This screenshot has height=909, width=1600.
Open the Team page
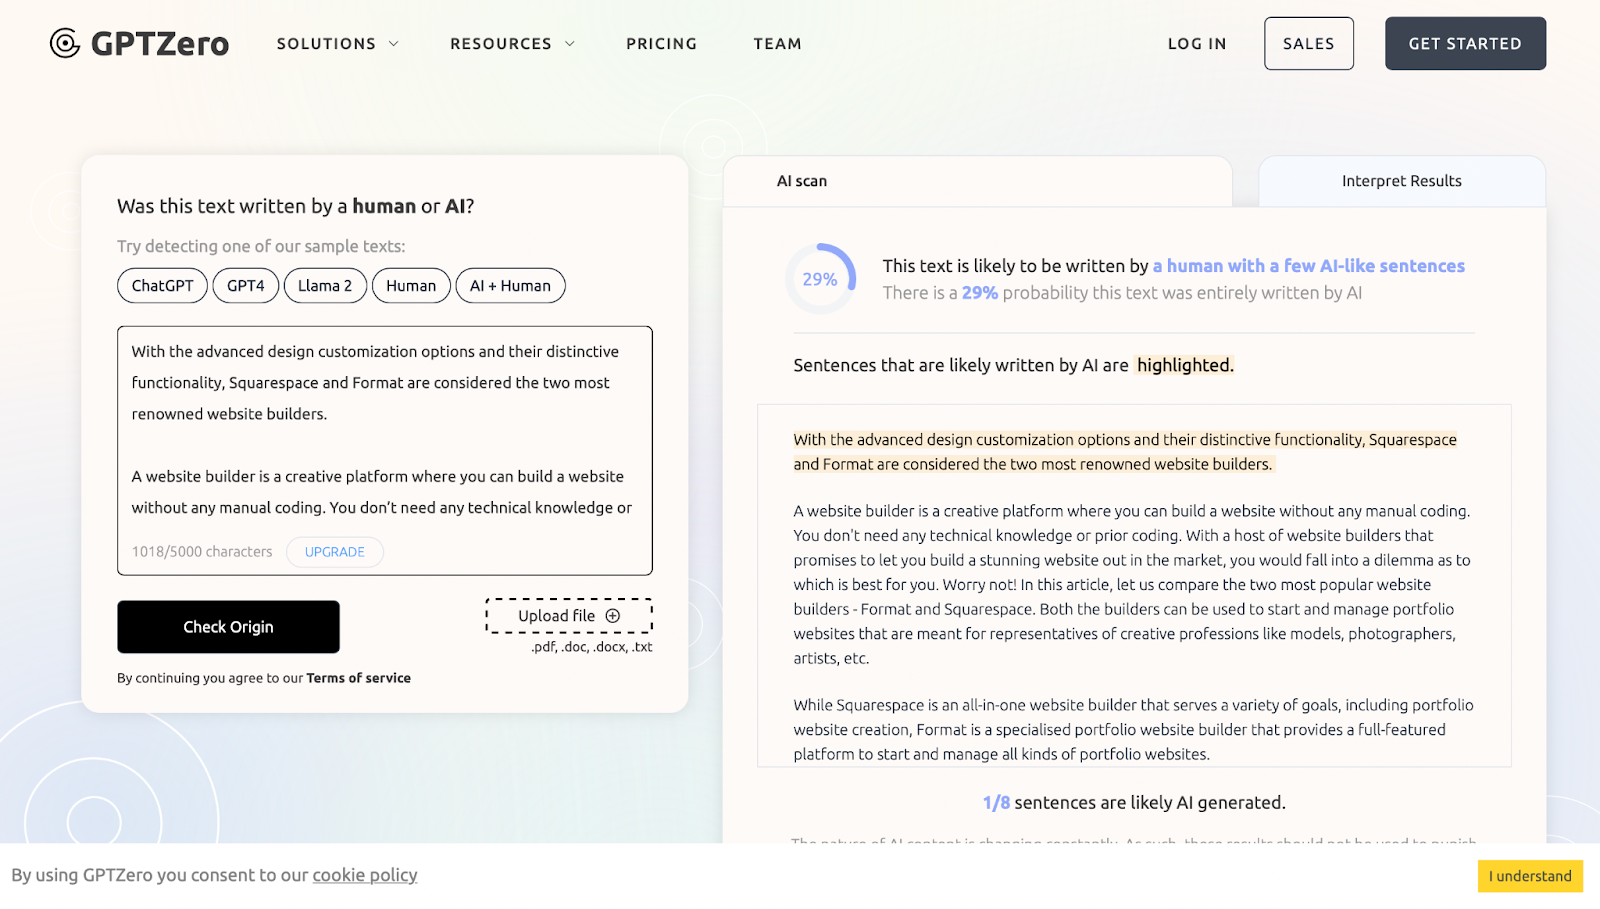(x=778, y=44)
